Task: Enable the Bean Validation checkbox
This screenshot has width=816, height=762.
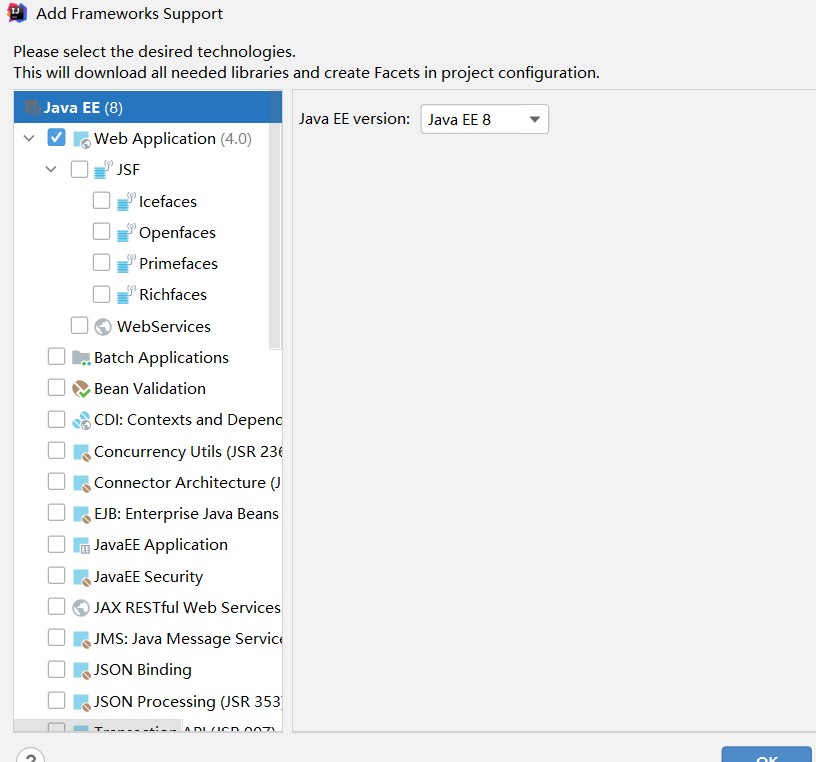Action: click(x=56, y=388)
